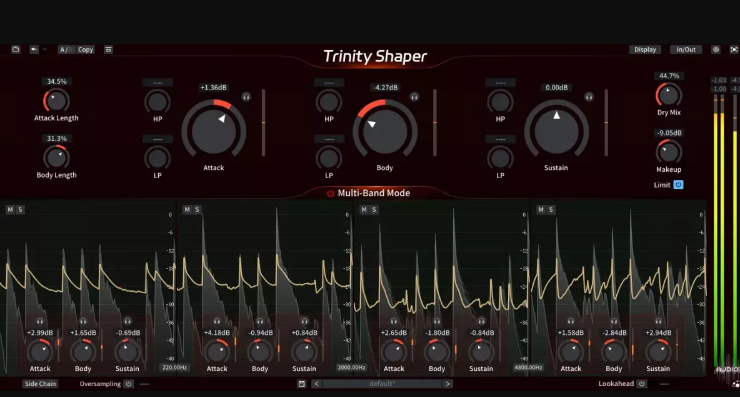Click headphone icon above fourth band Body
This screenshot has width=740, height=397.
click(x=614, y=321)
